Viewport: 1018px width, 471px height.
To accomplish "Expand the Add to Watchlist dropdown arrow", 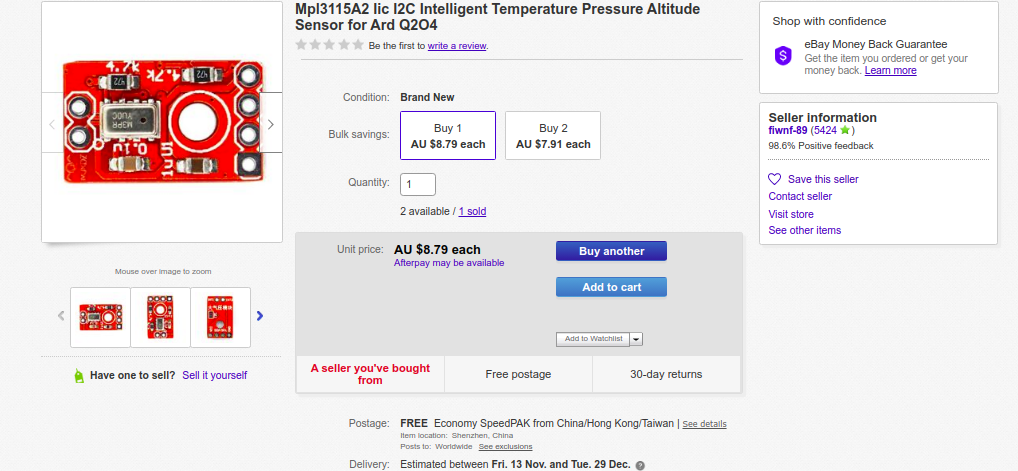I will tap(636, 339).
